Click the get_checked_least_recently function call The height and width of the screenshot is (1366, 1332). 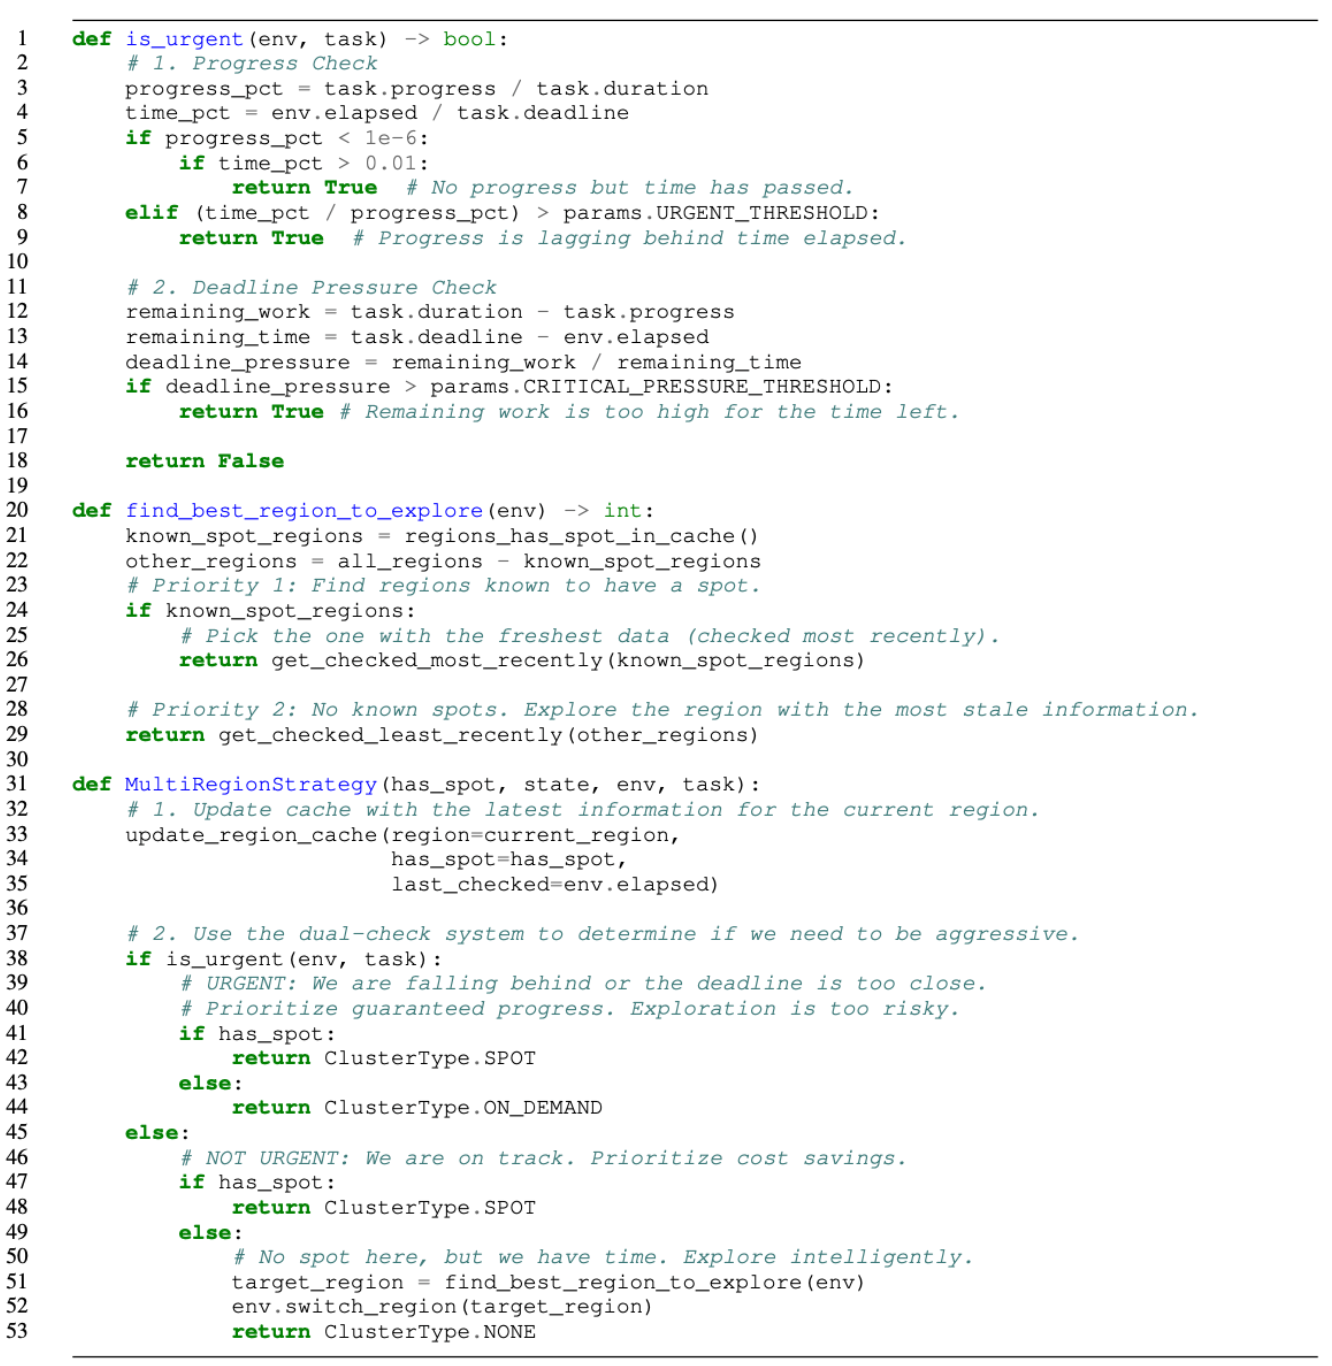[x=390, y=735]
